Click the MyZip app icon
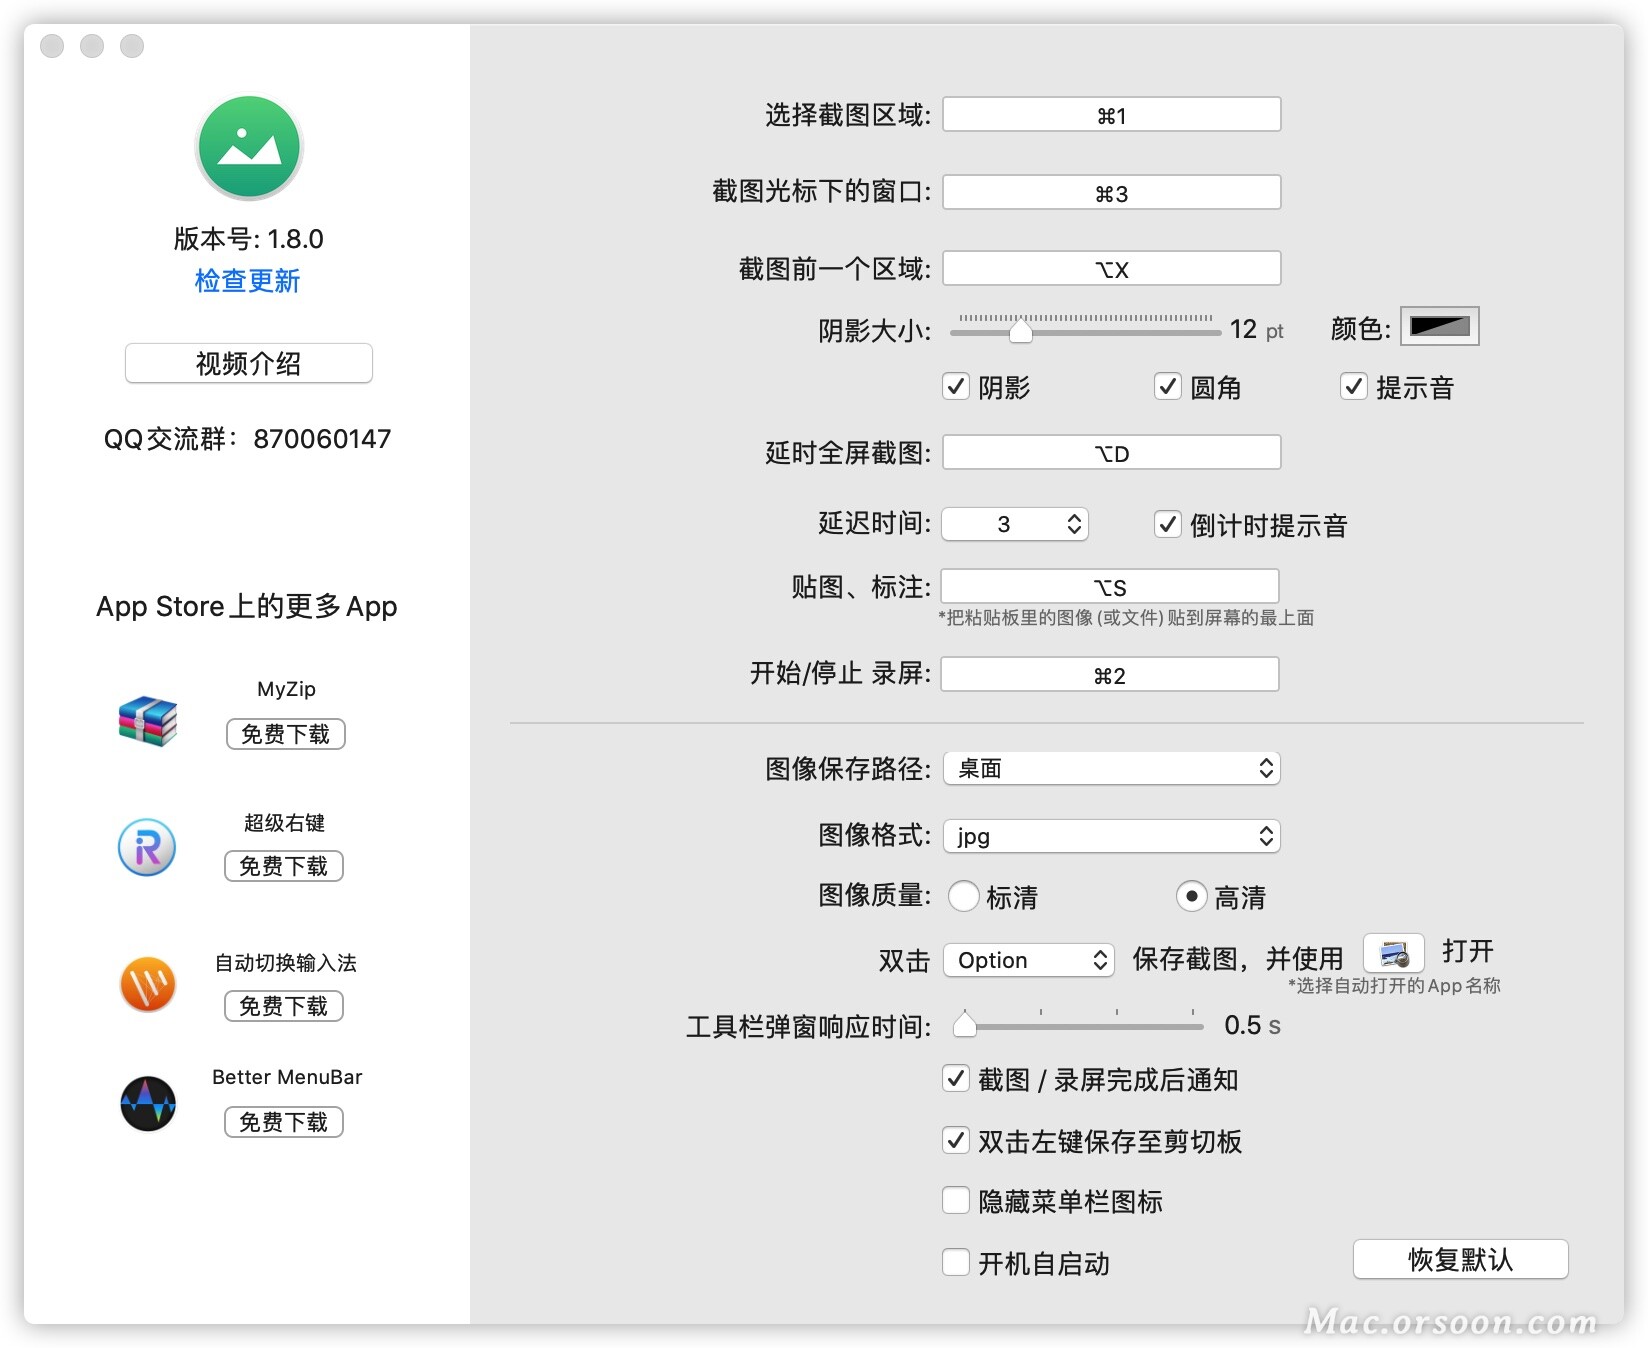 (147, 722)
